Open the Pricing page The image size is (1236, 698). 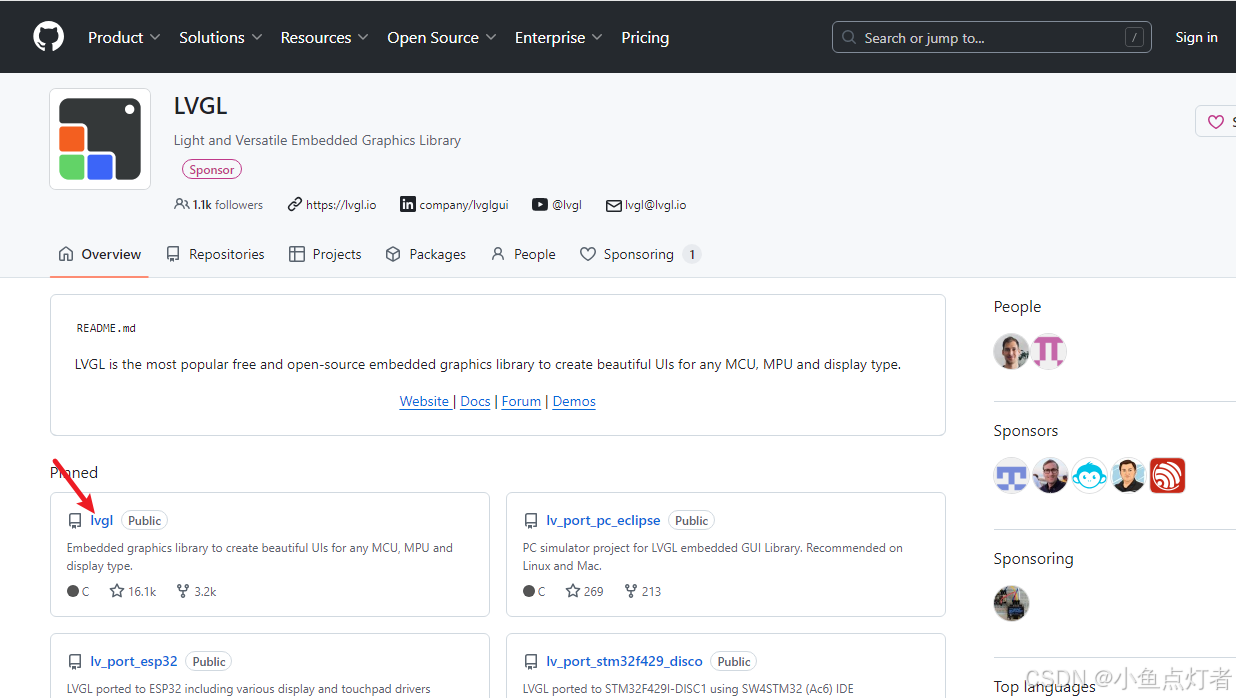[x=645, y=37]
